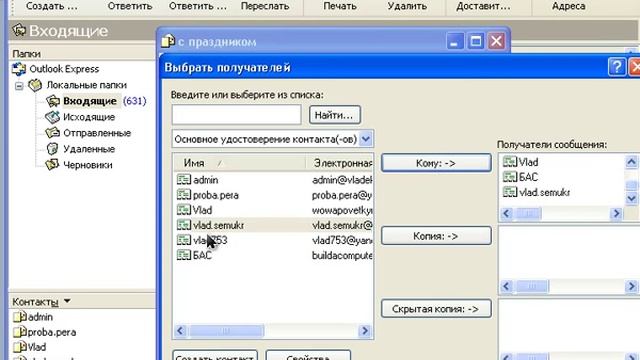Open Адреса from the toolbar

click(569, 7)
